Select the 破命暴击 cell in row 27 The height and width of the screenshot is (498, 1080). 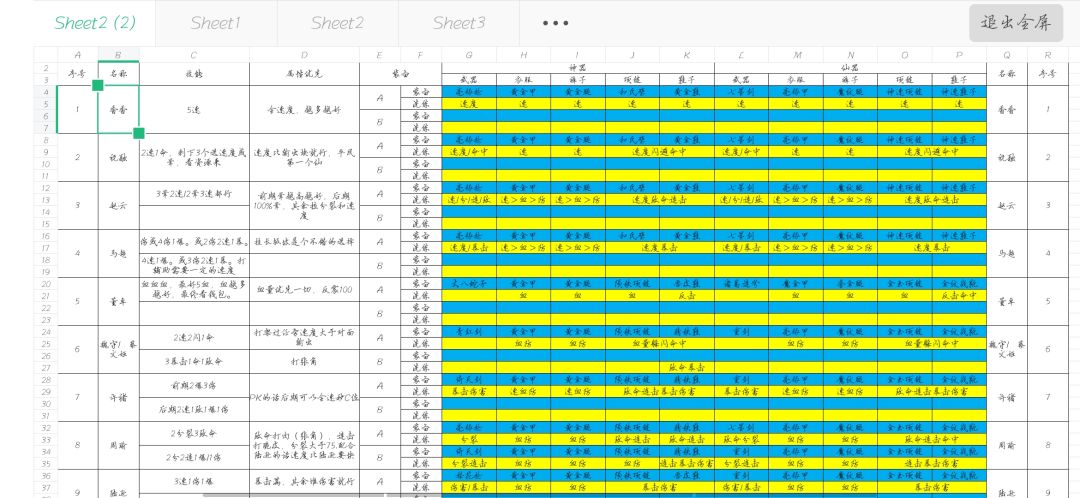coord(687,367)
